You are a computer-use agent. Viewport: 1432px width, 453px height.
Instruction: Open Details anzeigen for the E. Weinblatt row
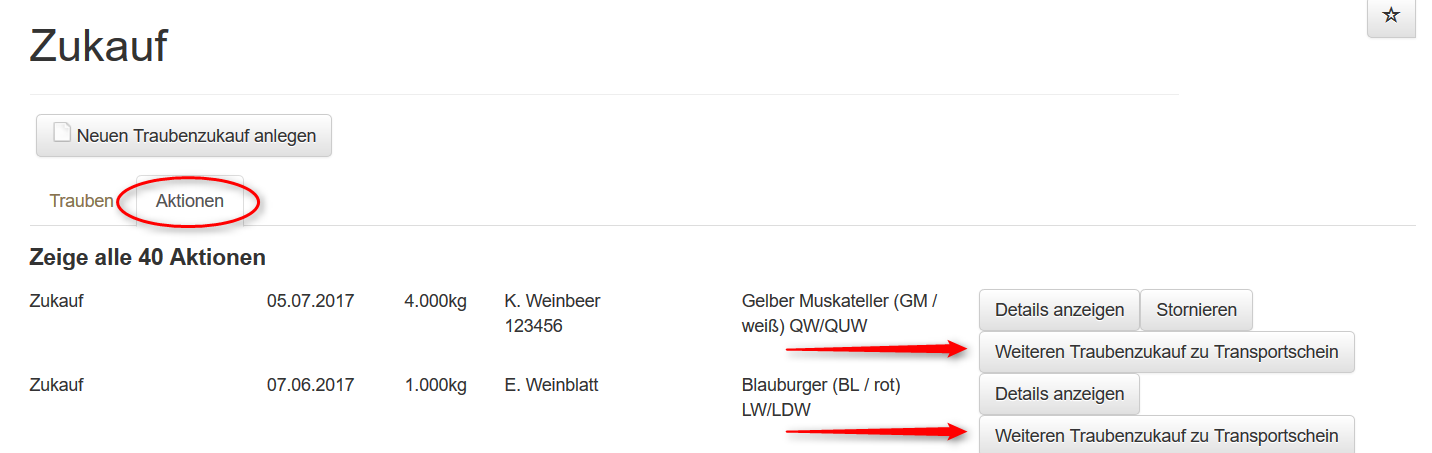1059,394
